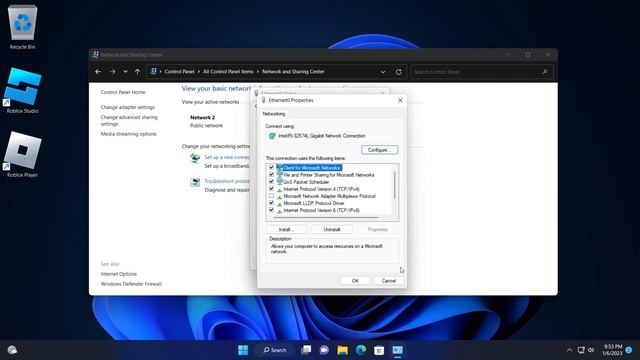
Task: Open the recent locations chevron beside Forward
Action: pos(125,72)
